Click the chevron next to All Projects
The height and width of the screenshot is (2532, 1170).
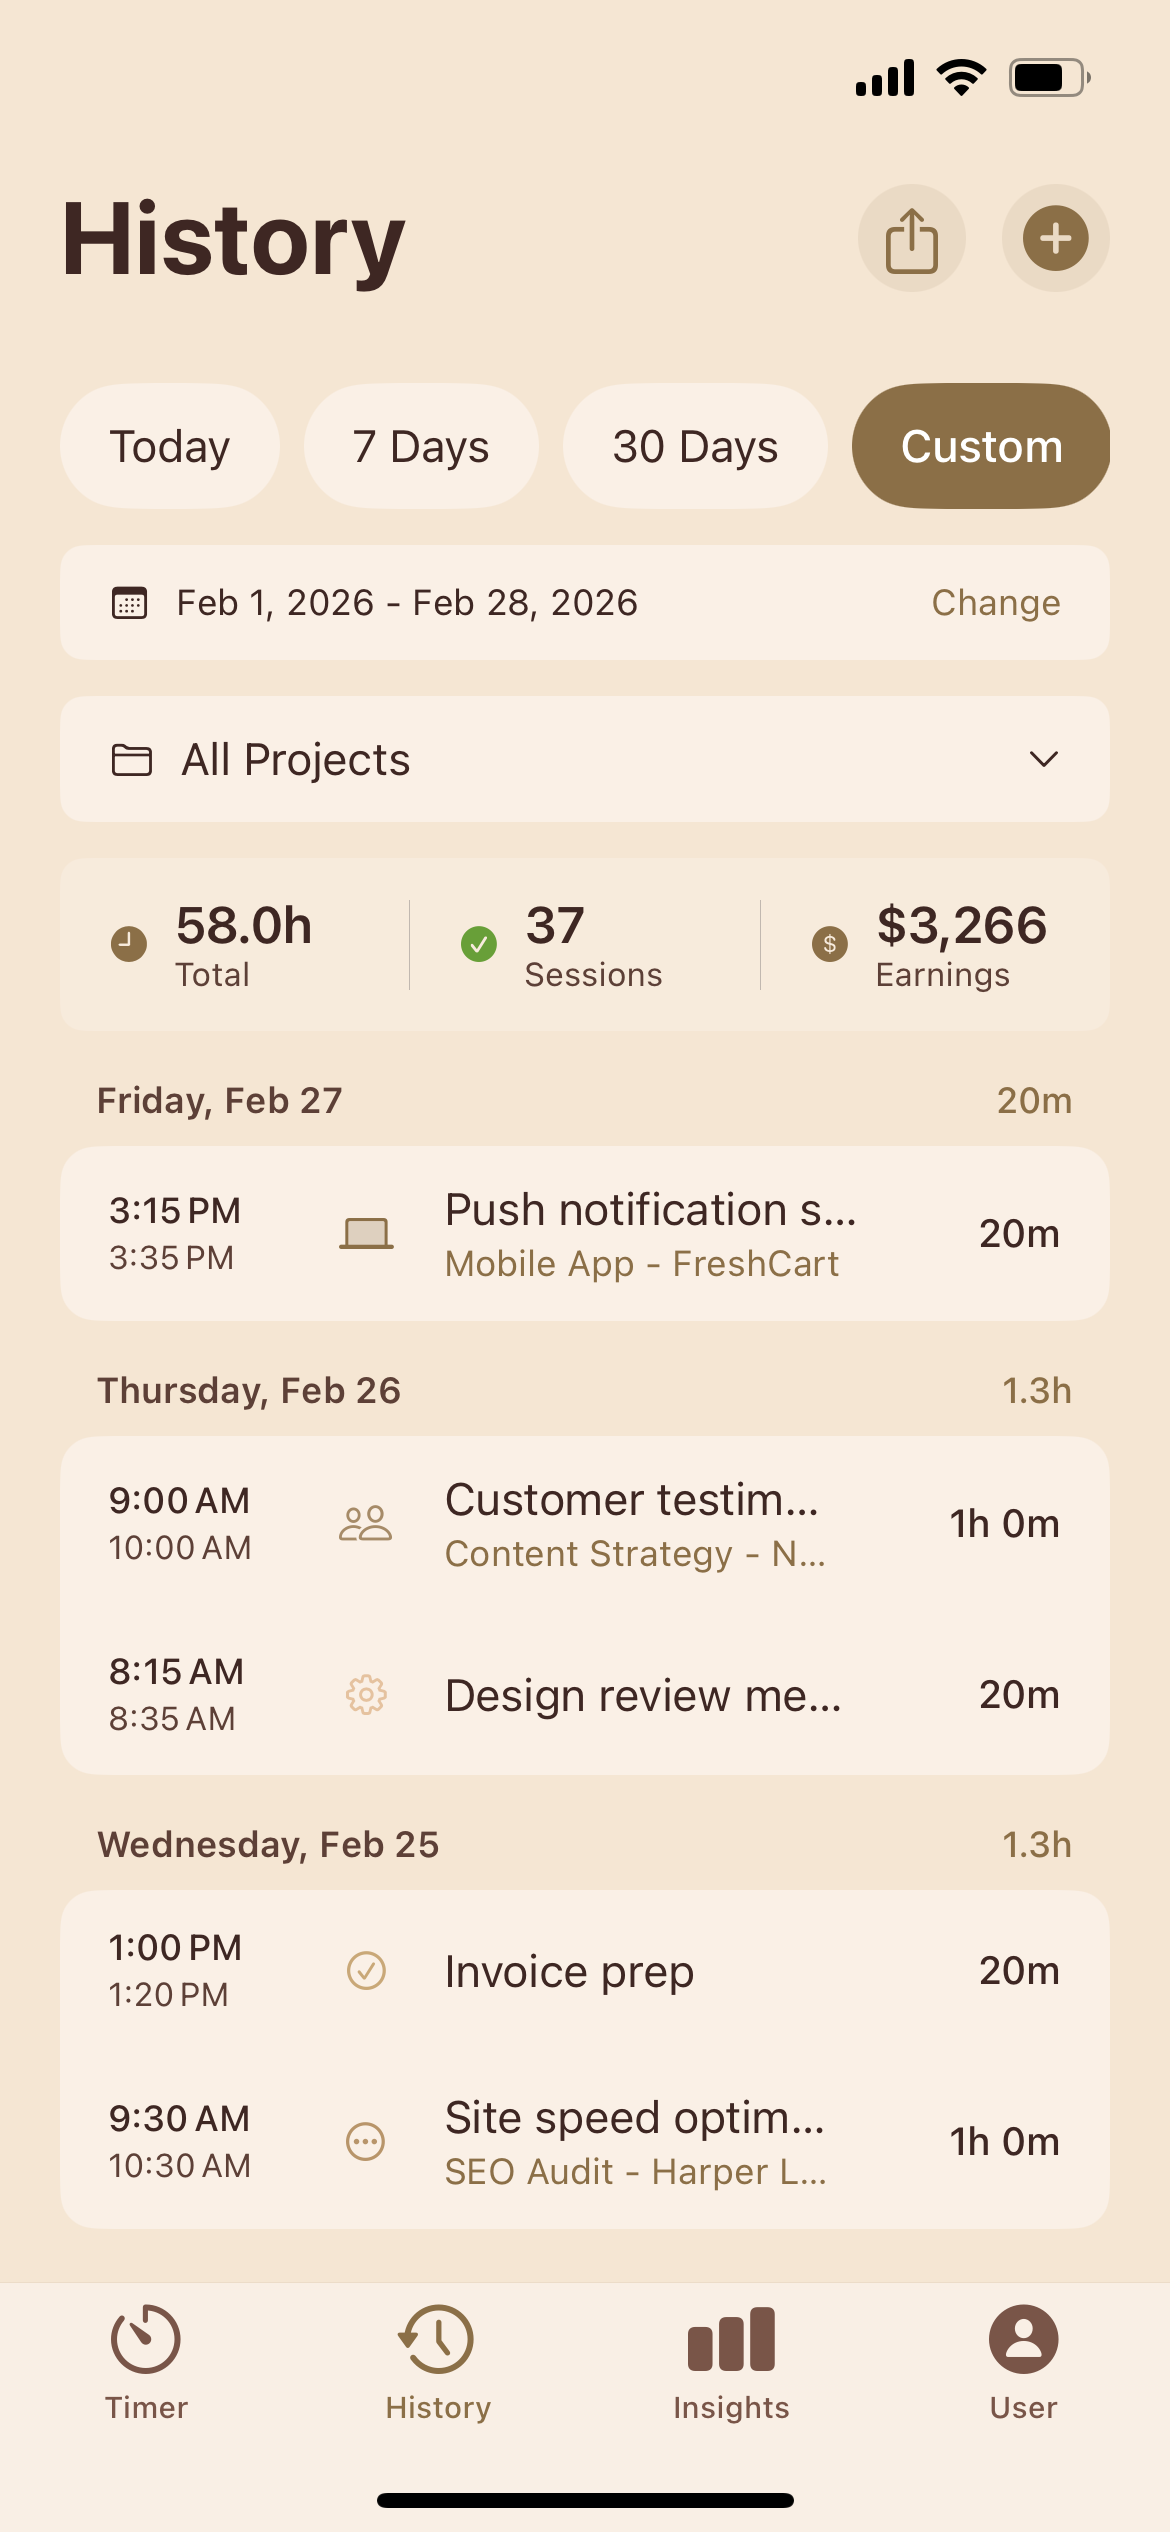click(x=1043, y=760)
